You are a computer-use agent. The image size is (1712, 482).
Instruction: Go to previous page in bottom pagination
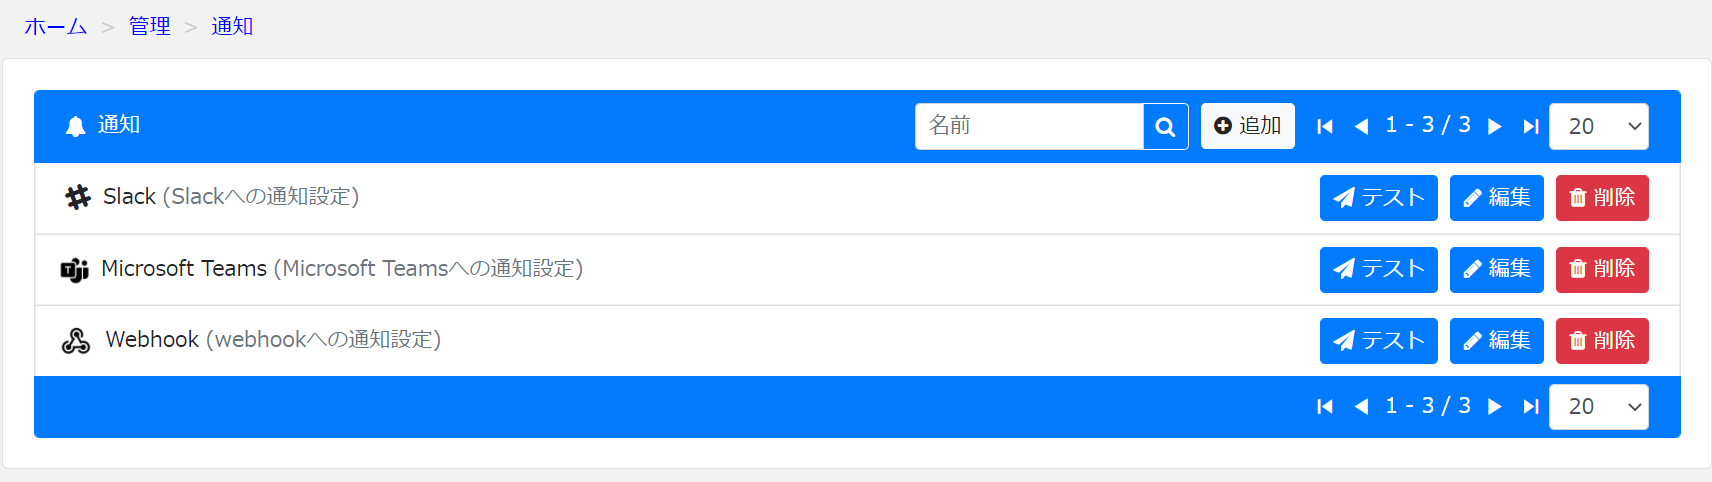tap(1361, 407)
